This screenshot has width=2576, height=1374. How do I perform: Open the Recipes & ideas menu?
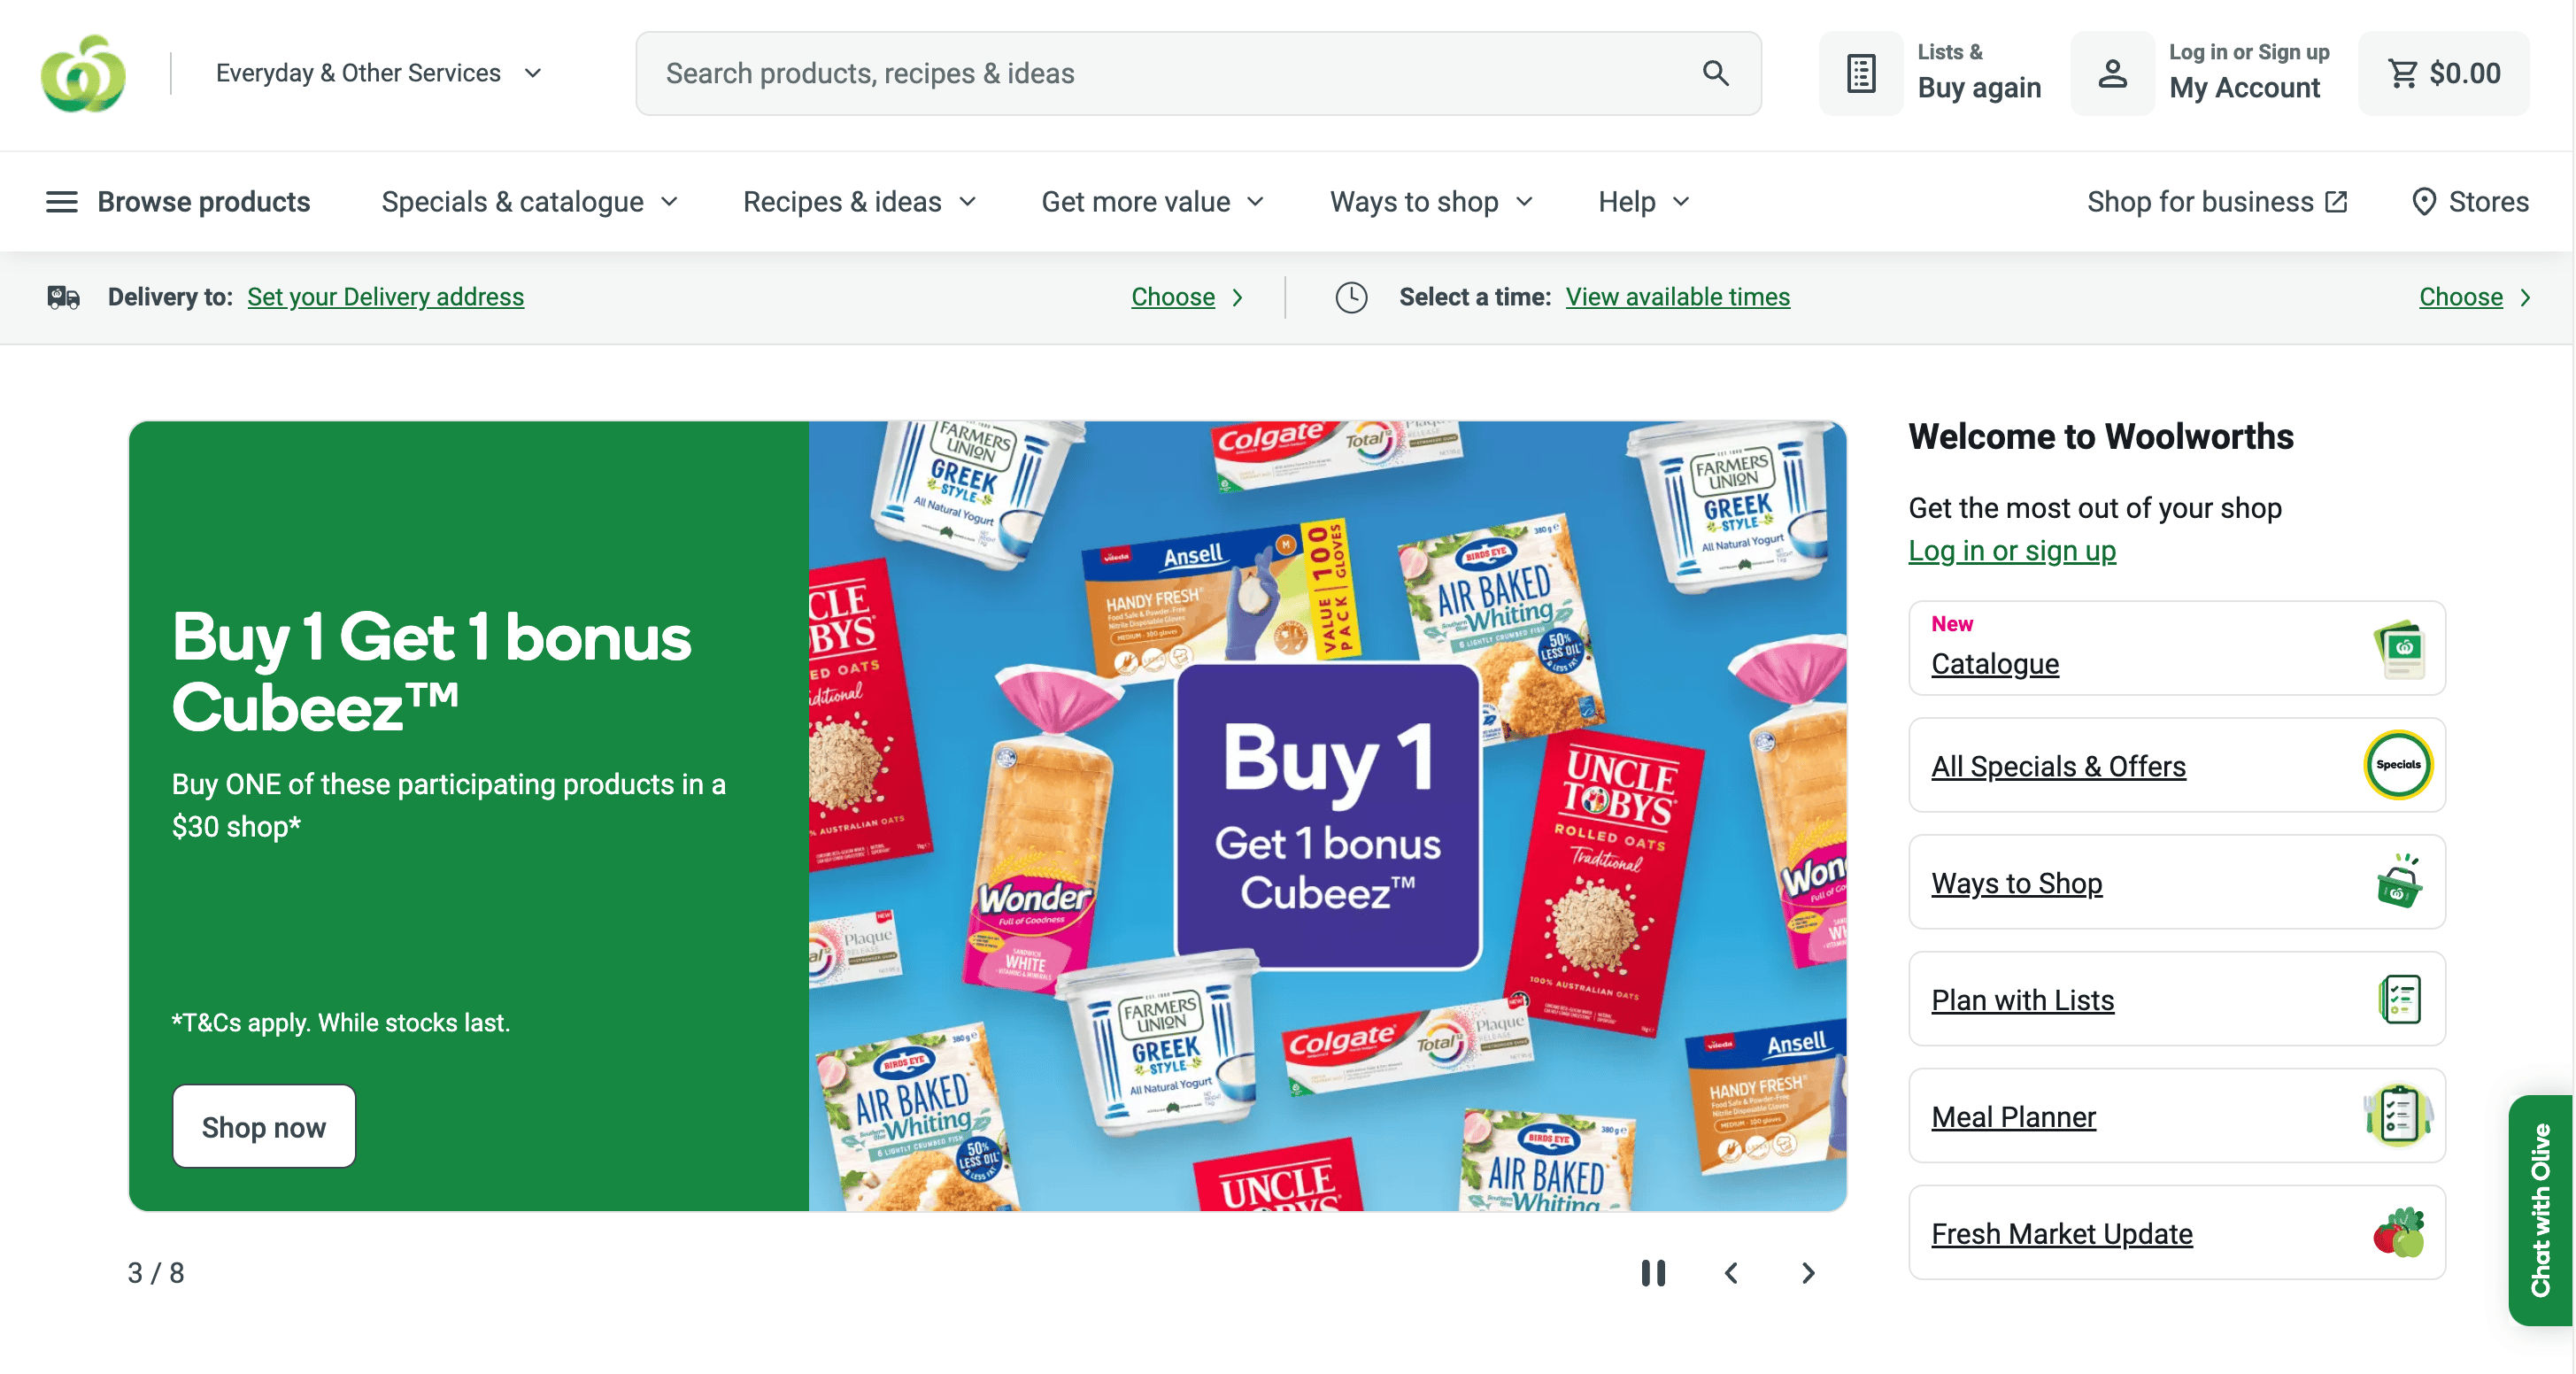pos(859,202)
